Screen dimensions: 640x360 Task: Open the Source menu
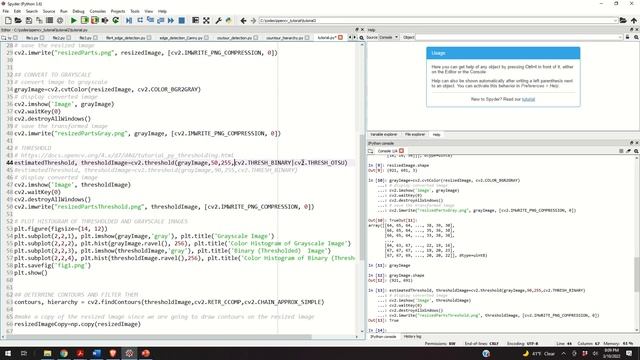[x=49, y=11]
